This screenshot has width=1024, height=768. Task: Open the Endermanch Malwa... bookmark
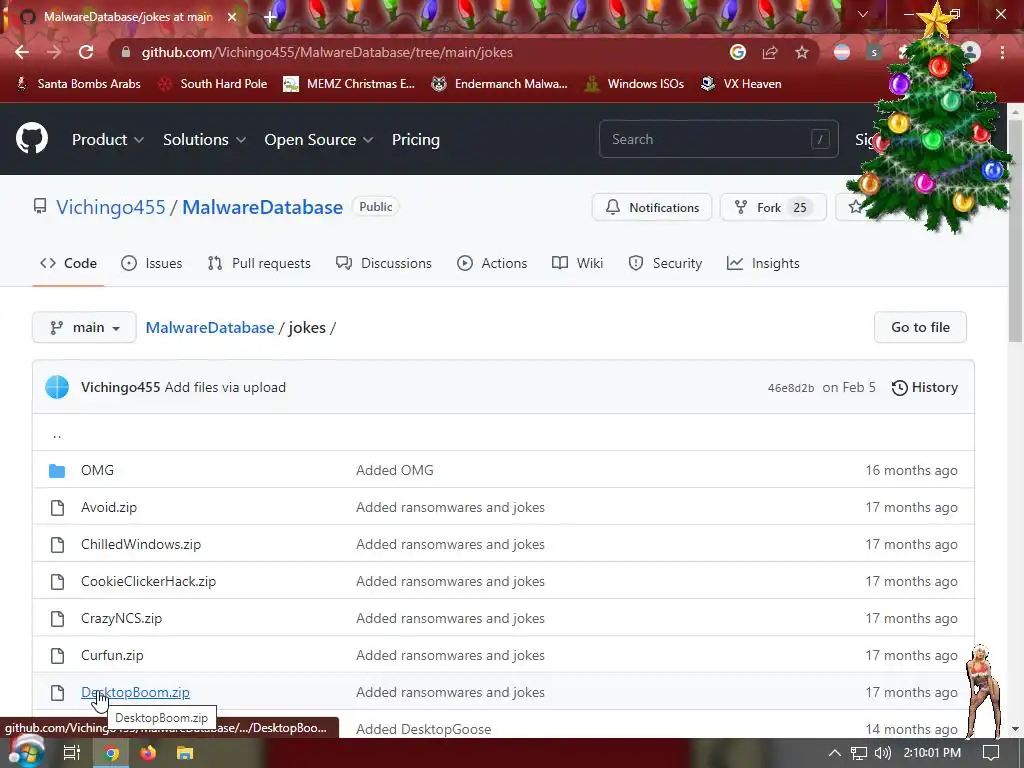[x=499, y=84]
